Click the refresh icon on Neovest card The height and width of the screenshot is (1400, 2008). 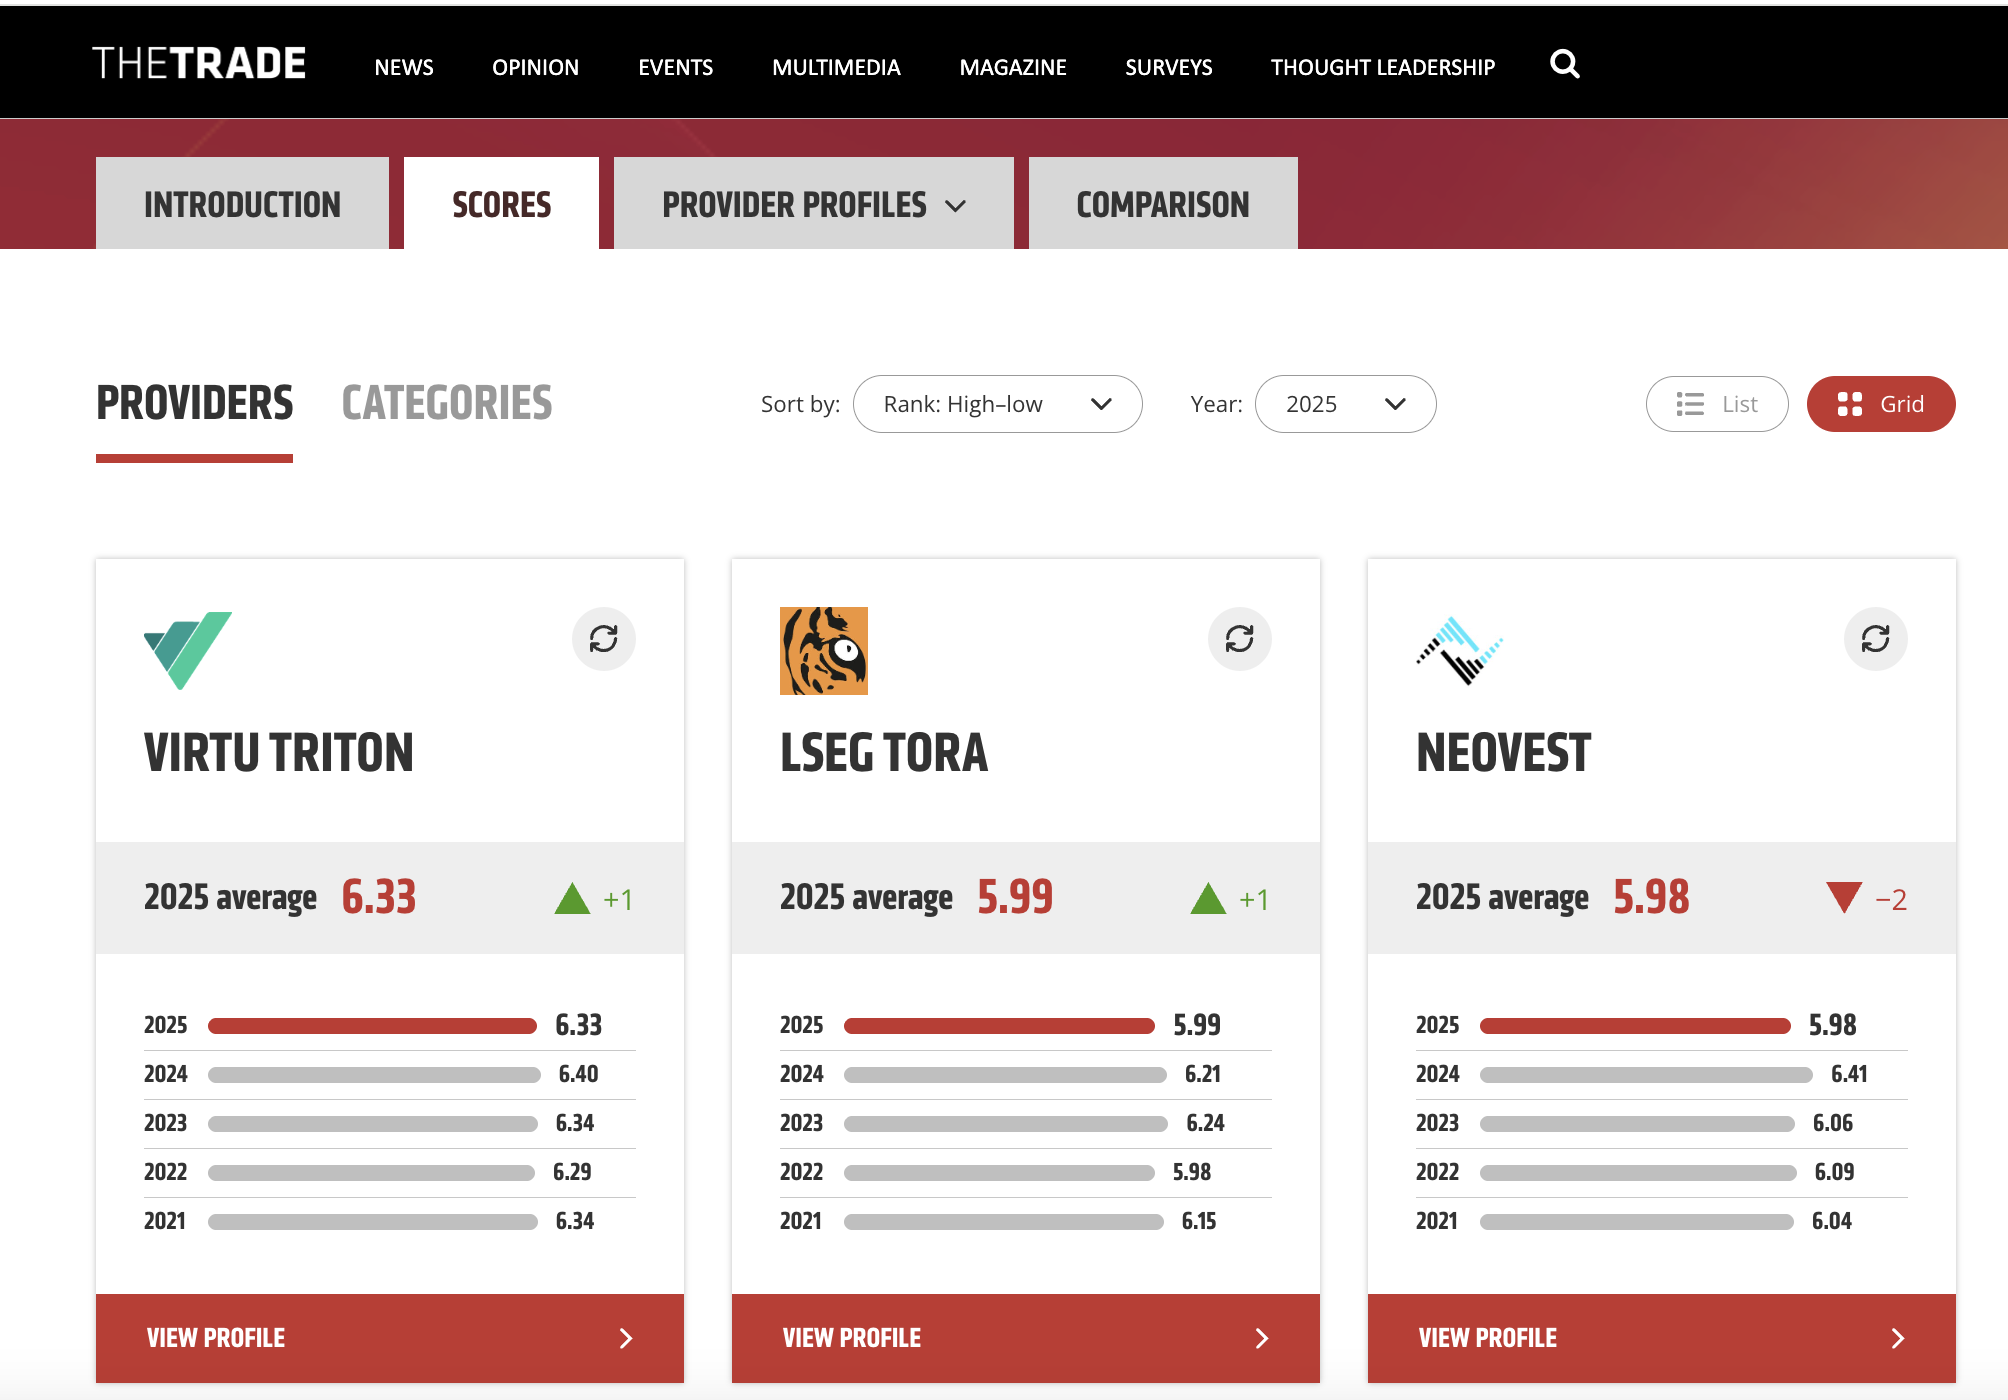coord(1875,639)
